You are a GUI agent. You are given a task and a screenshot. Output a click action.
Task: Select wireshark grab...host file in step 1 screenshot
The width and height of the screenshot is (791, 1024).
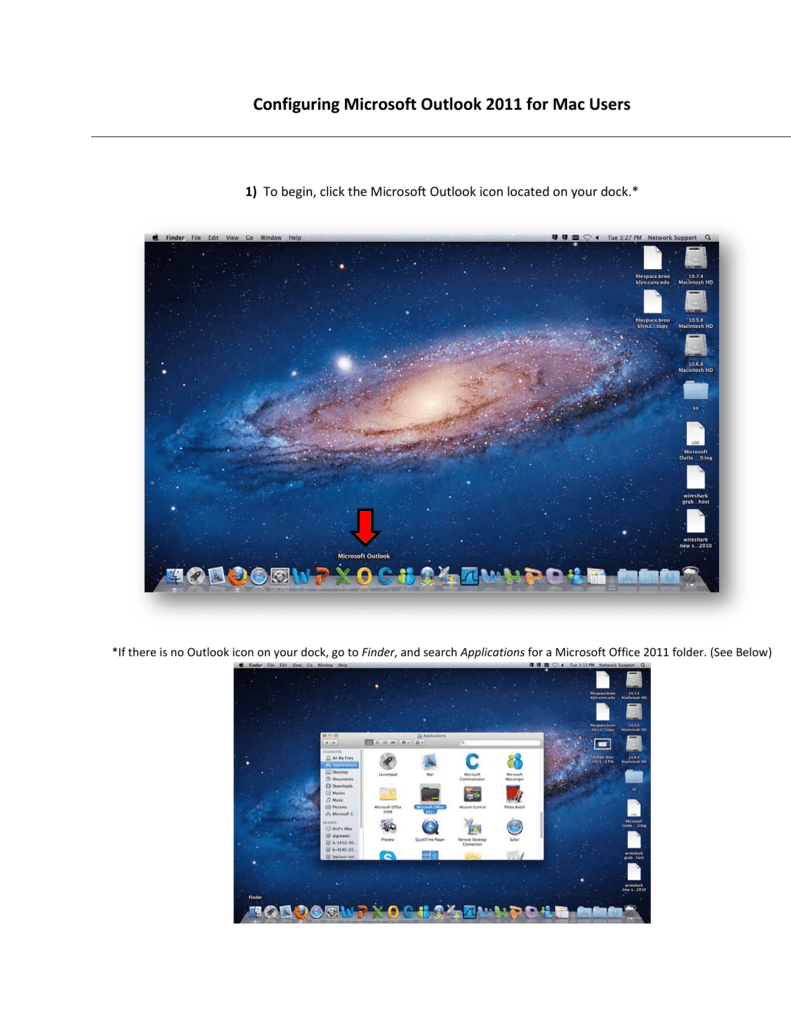[696, 485]
